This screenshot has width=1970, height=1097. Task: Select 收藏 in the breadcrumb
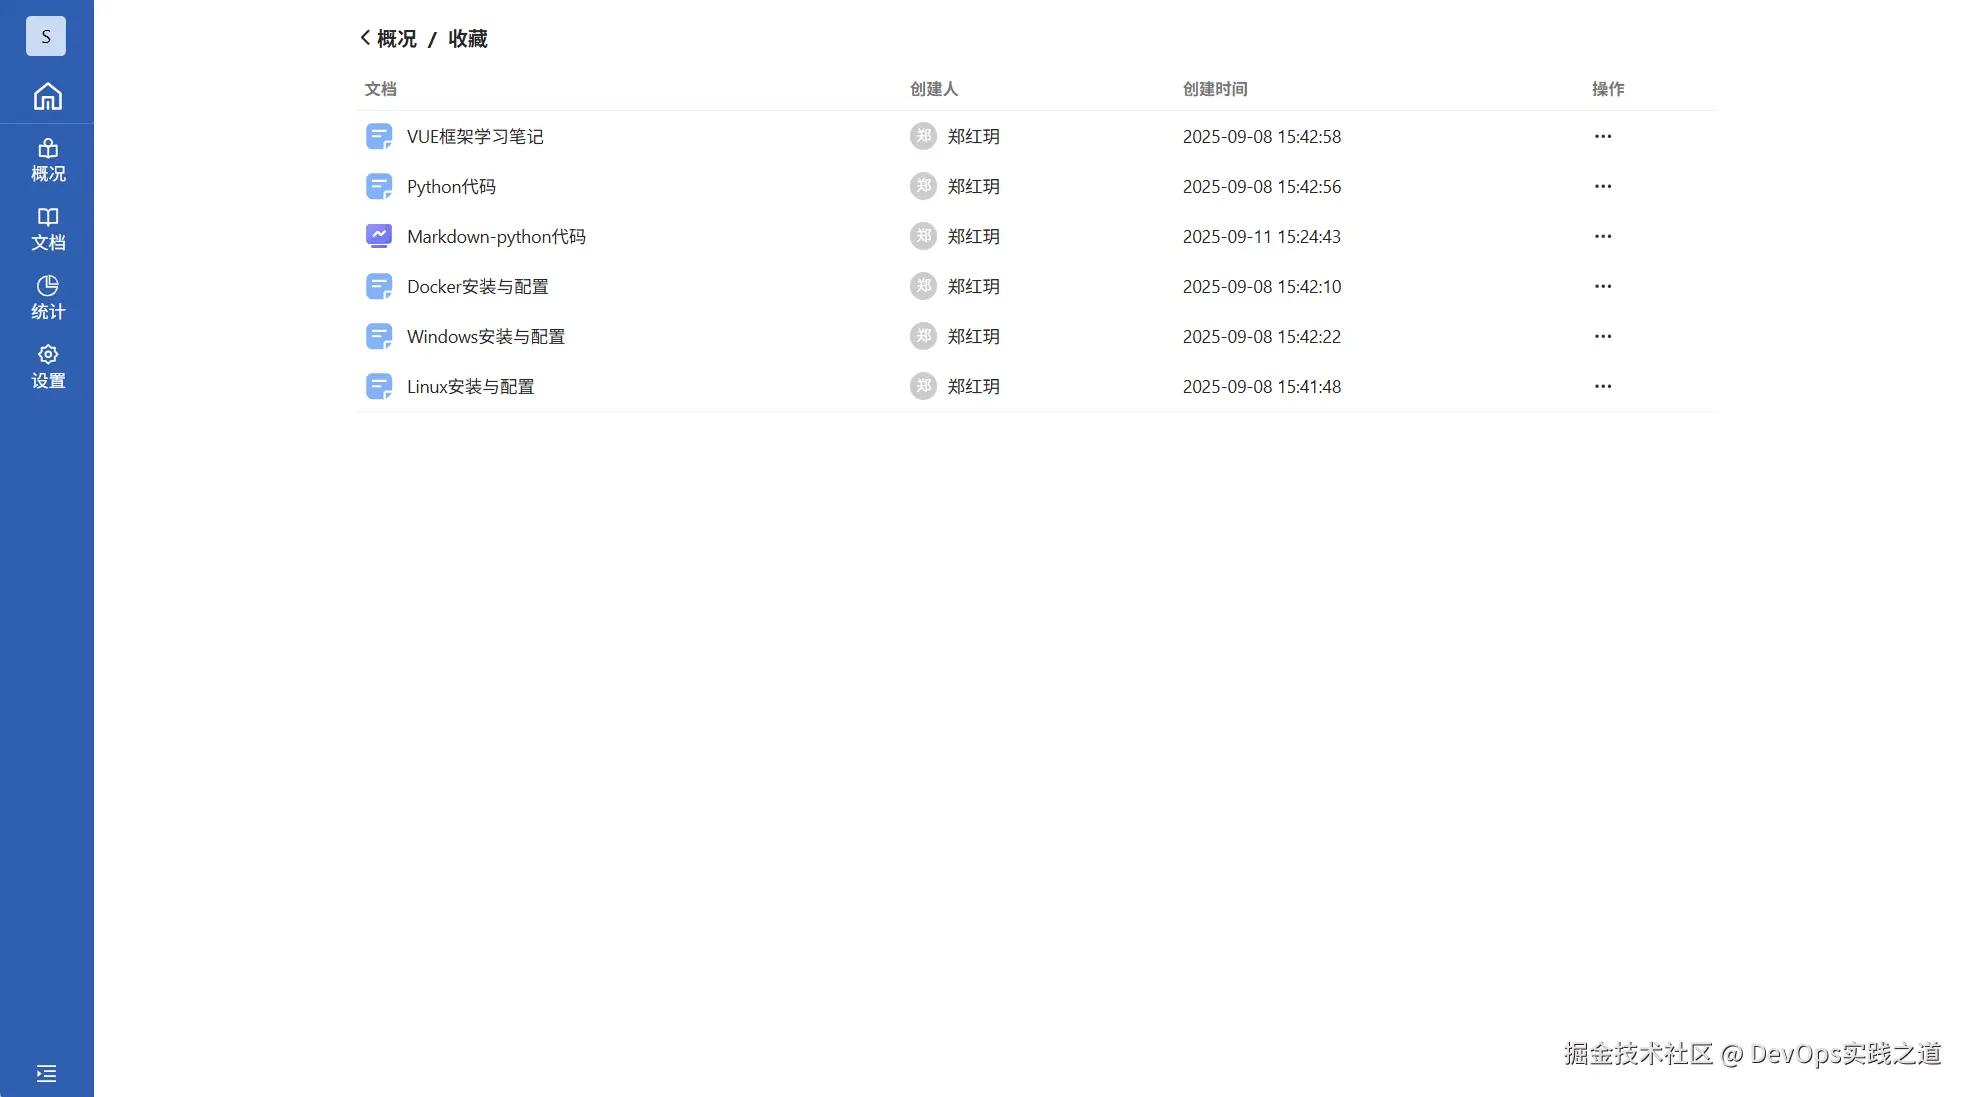click(x=467, y=38)
